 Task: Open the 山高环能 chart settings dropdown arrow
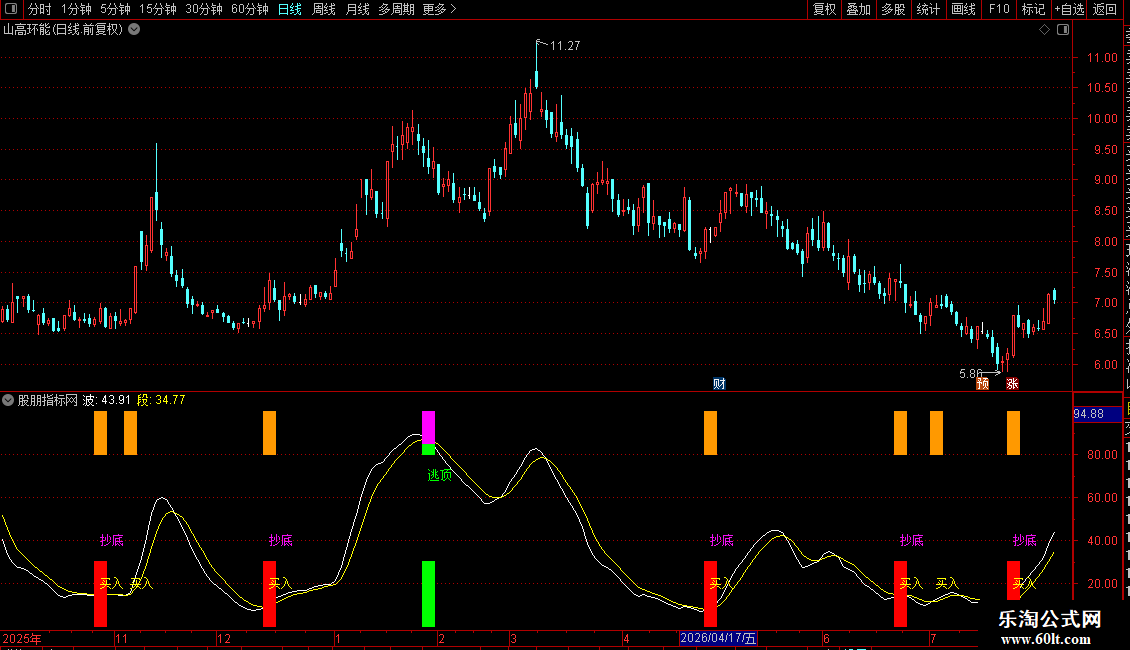click(134, 30)
